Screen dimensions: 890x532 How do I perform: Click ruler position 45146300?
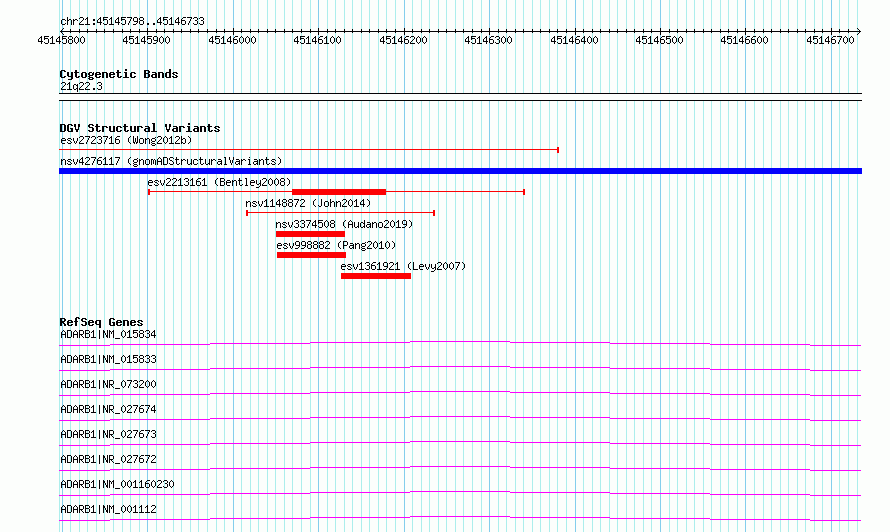click(x=488, y=40)
